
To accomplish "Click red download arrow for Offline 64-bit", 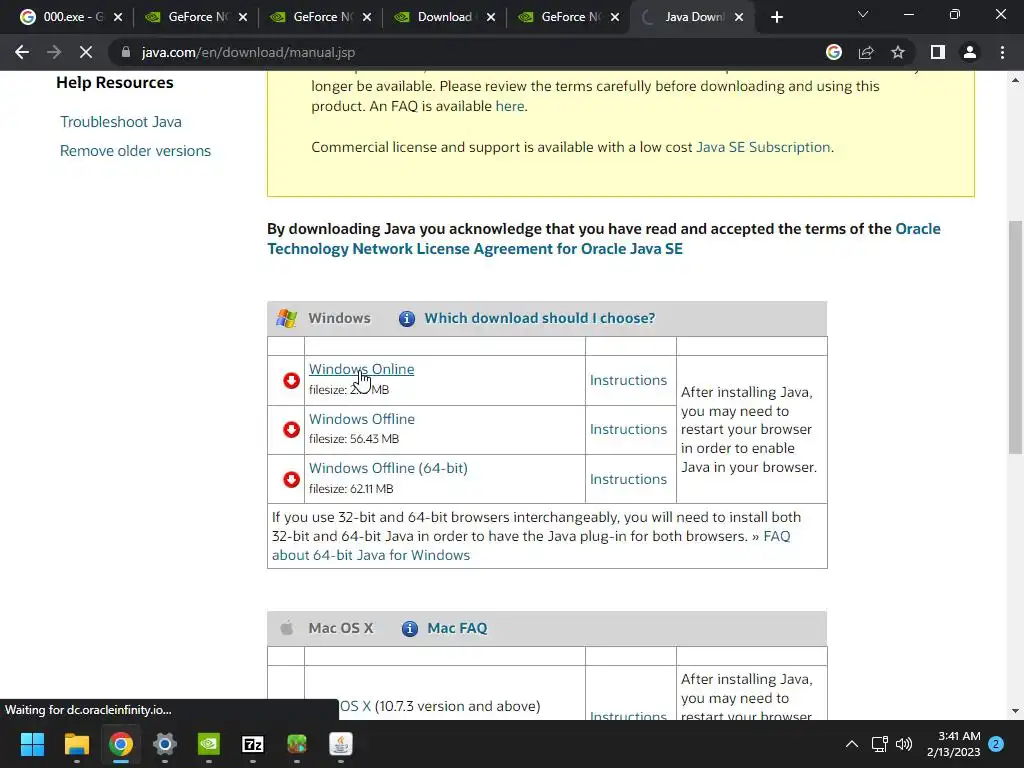I will pyautogui.click(x=291, y=479).
